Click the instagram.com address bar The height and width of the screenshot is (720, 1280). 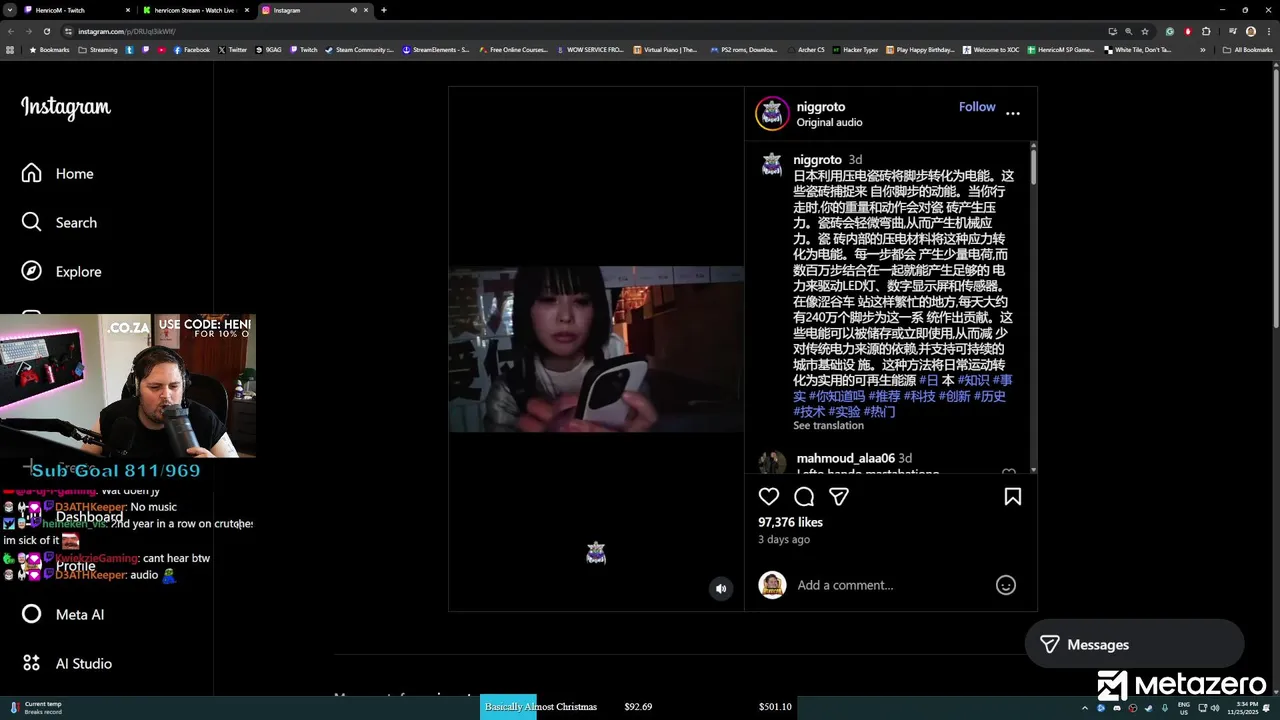(580, 31)
